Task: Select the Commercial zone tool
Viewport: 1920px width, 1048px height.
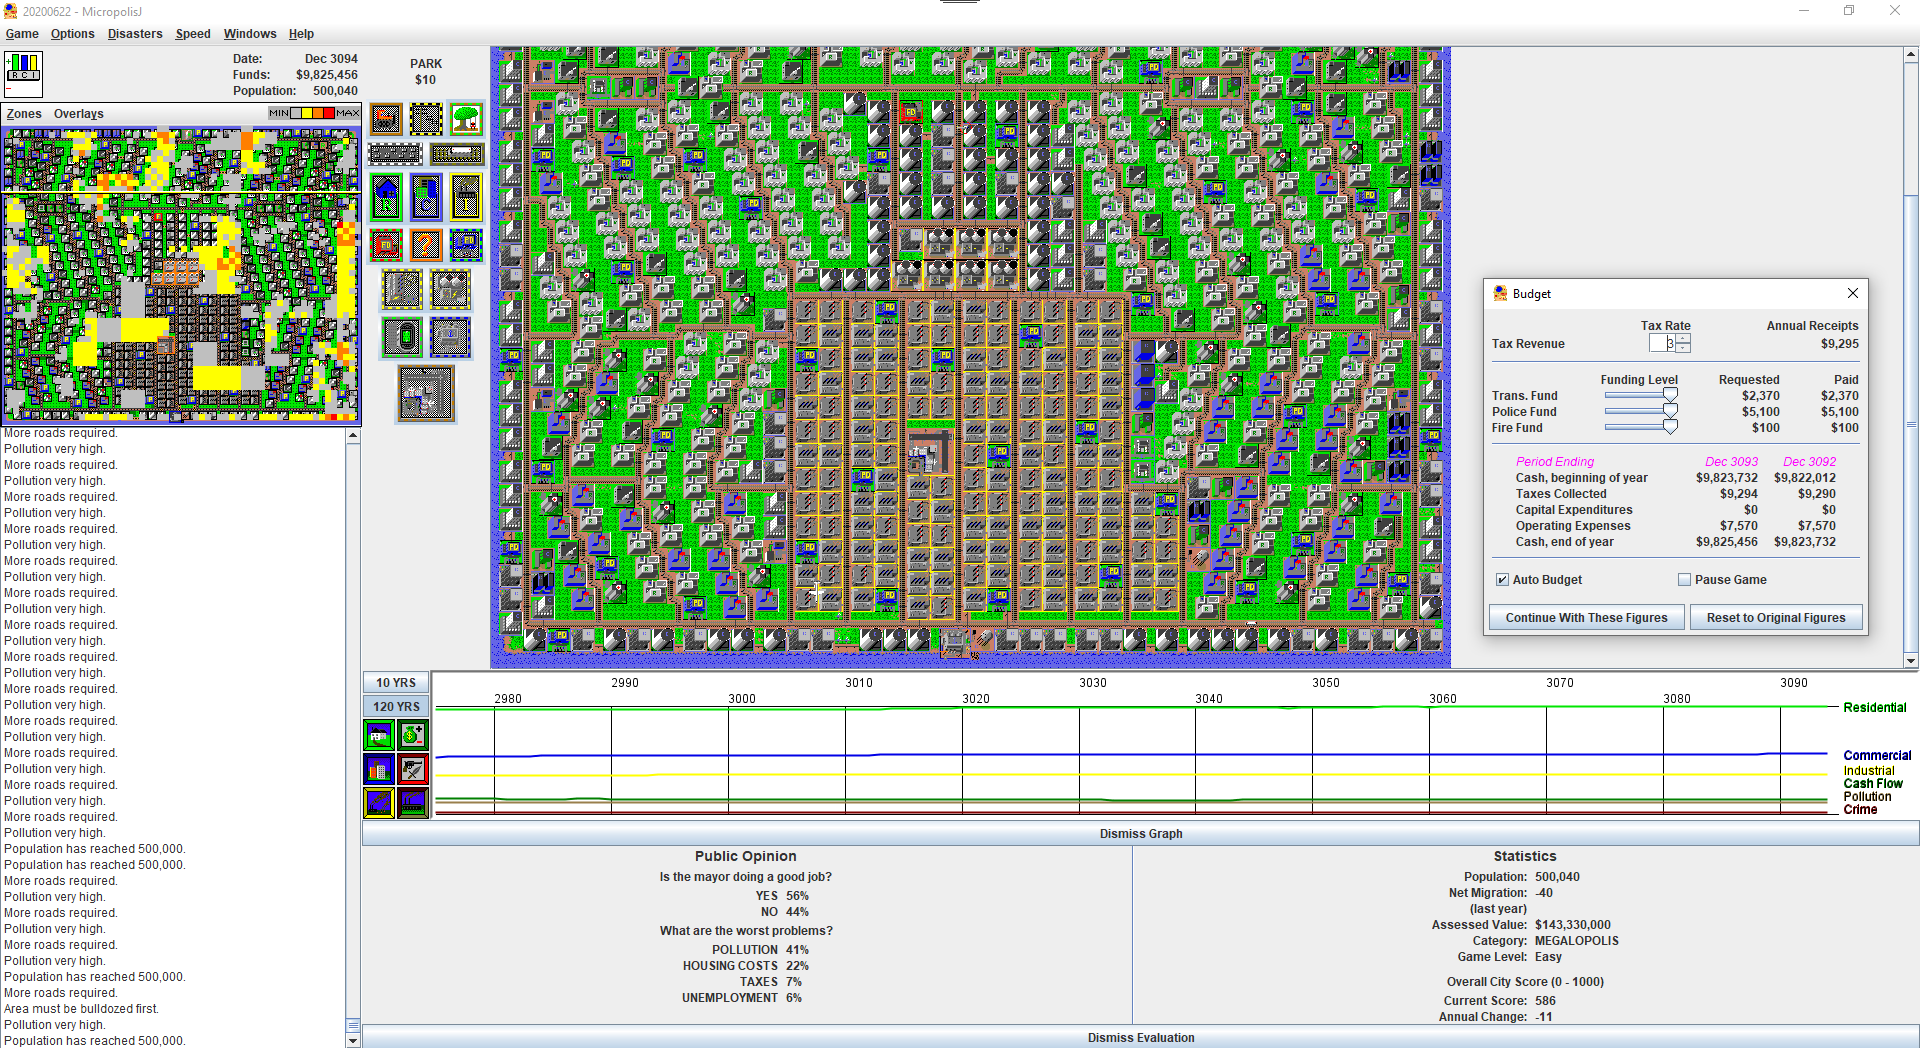Action: [x=426, y=197]
